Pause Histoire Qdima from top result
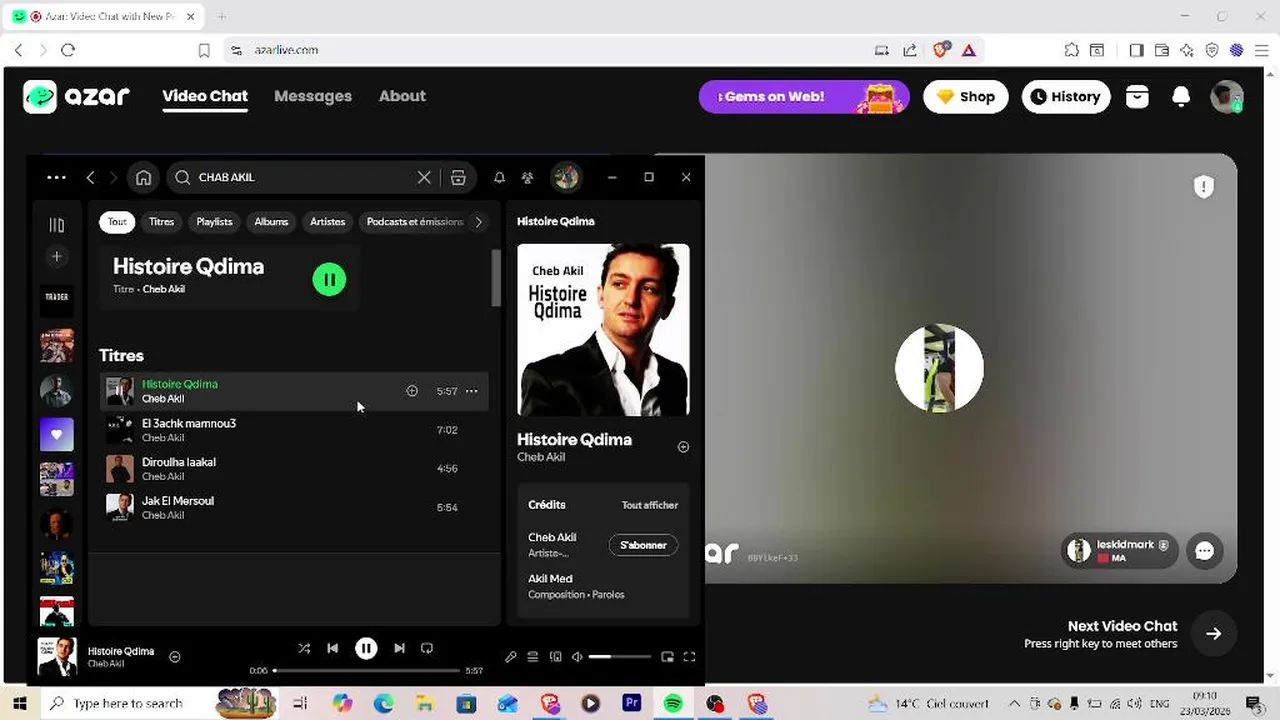The width and height of the screenshot is (1280, 720). (329, 280)
